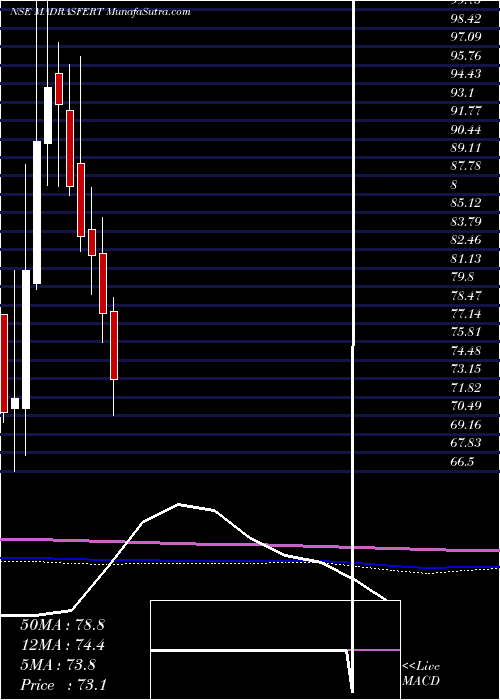Click the 78.47 price axis label
Viewport: 500px width, 700px height.
click(466, 295)
